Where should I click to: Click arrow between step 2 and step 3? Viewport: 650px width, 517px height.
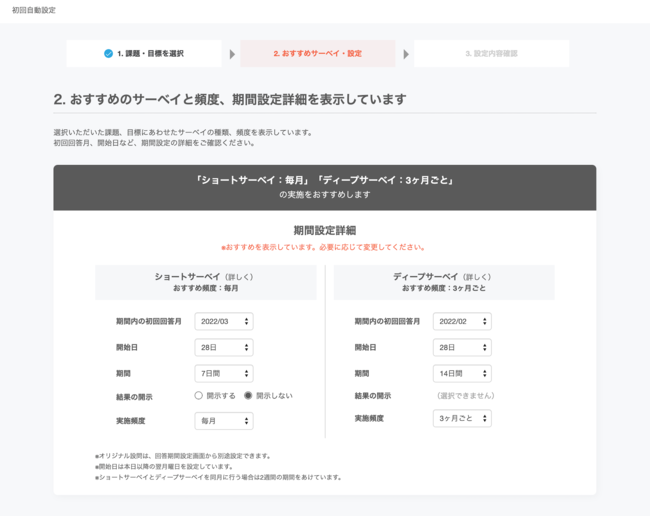coord(406,54)
